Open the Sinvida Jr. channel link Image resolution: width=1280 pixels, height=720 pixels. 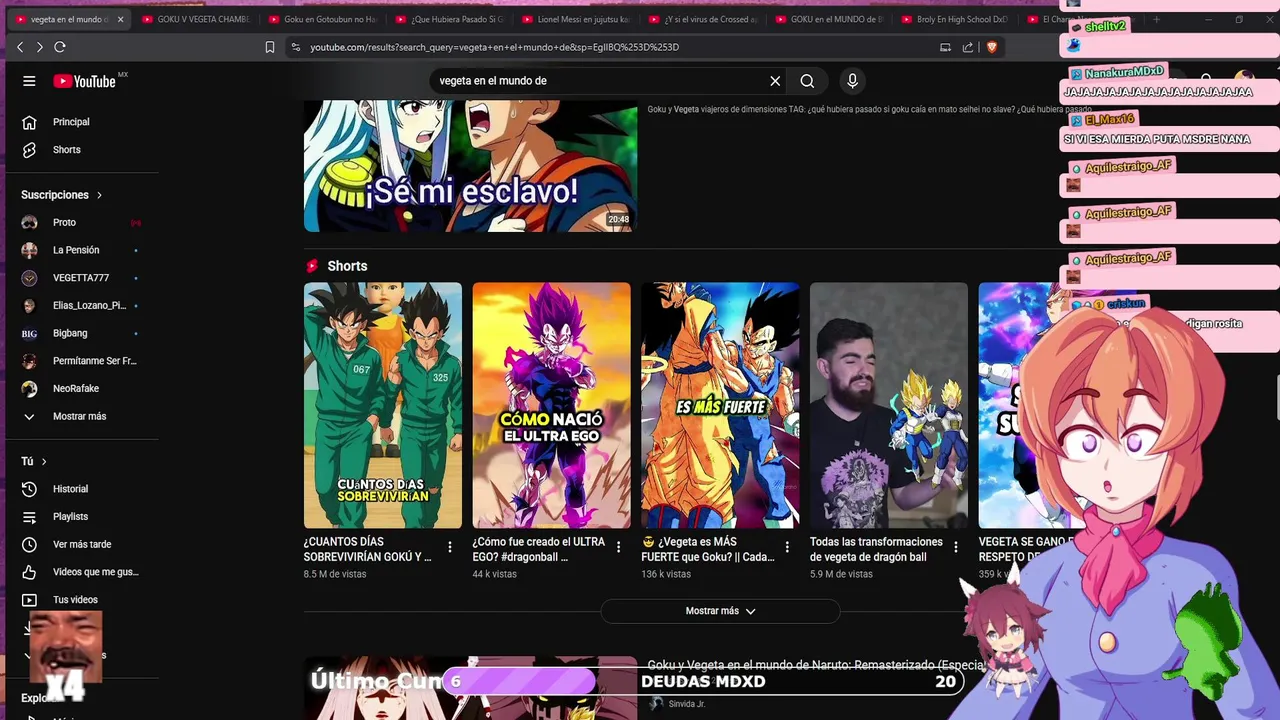pos(687,704)
